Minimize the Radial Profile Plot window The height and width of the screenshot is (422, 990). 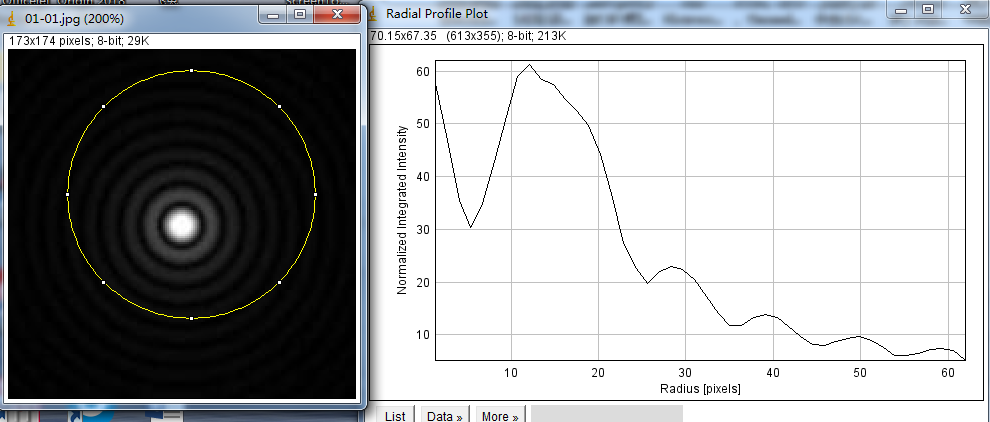click(x=901, y=9)
